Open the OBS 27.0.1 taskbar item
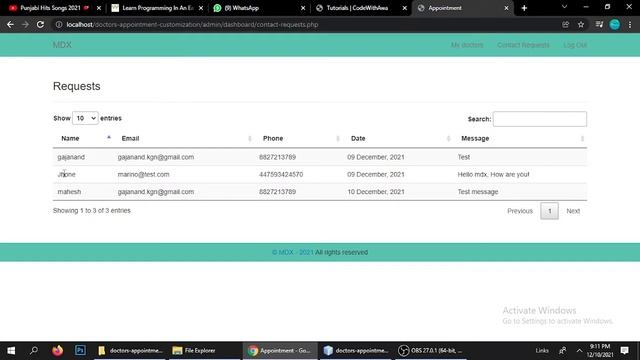 pyautogui.click(x=430, y=351)
